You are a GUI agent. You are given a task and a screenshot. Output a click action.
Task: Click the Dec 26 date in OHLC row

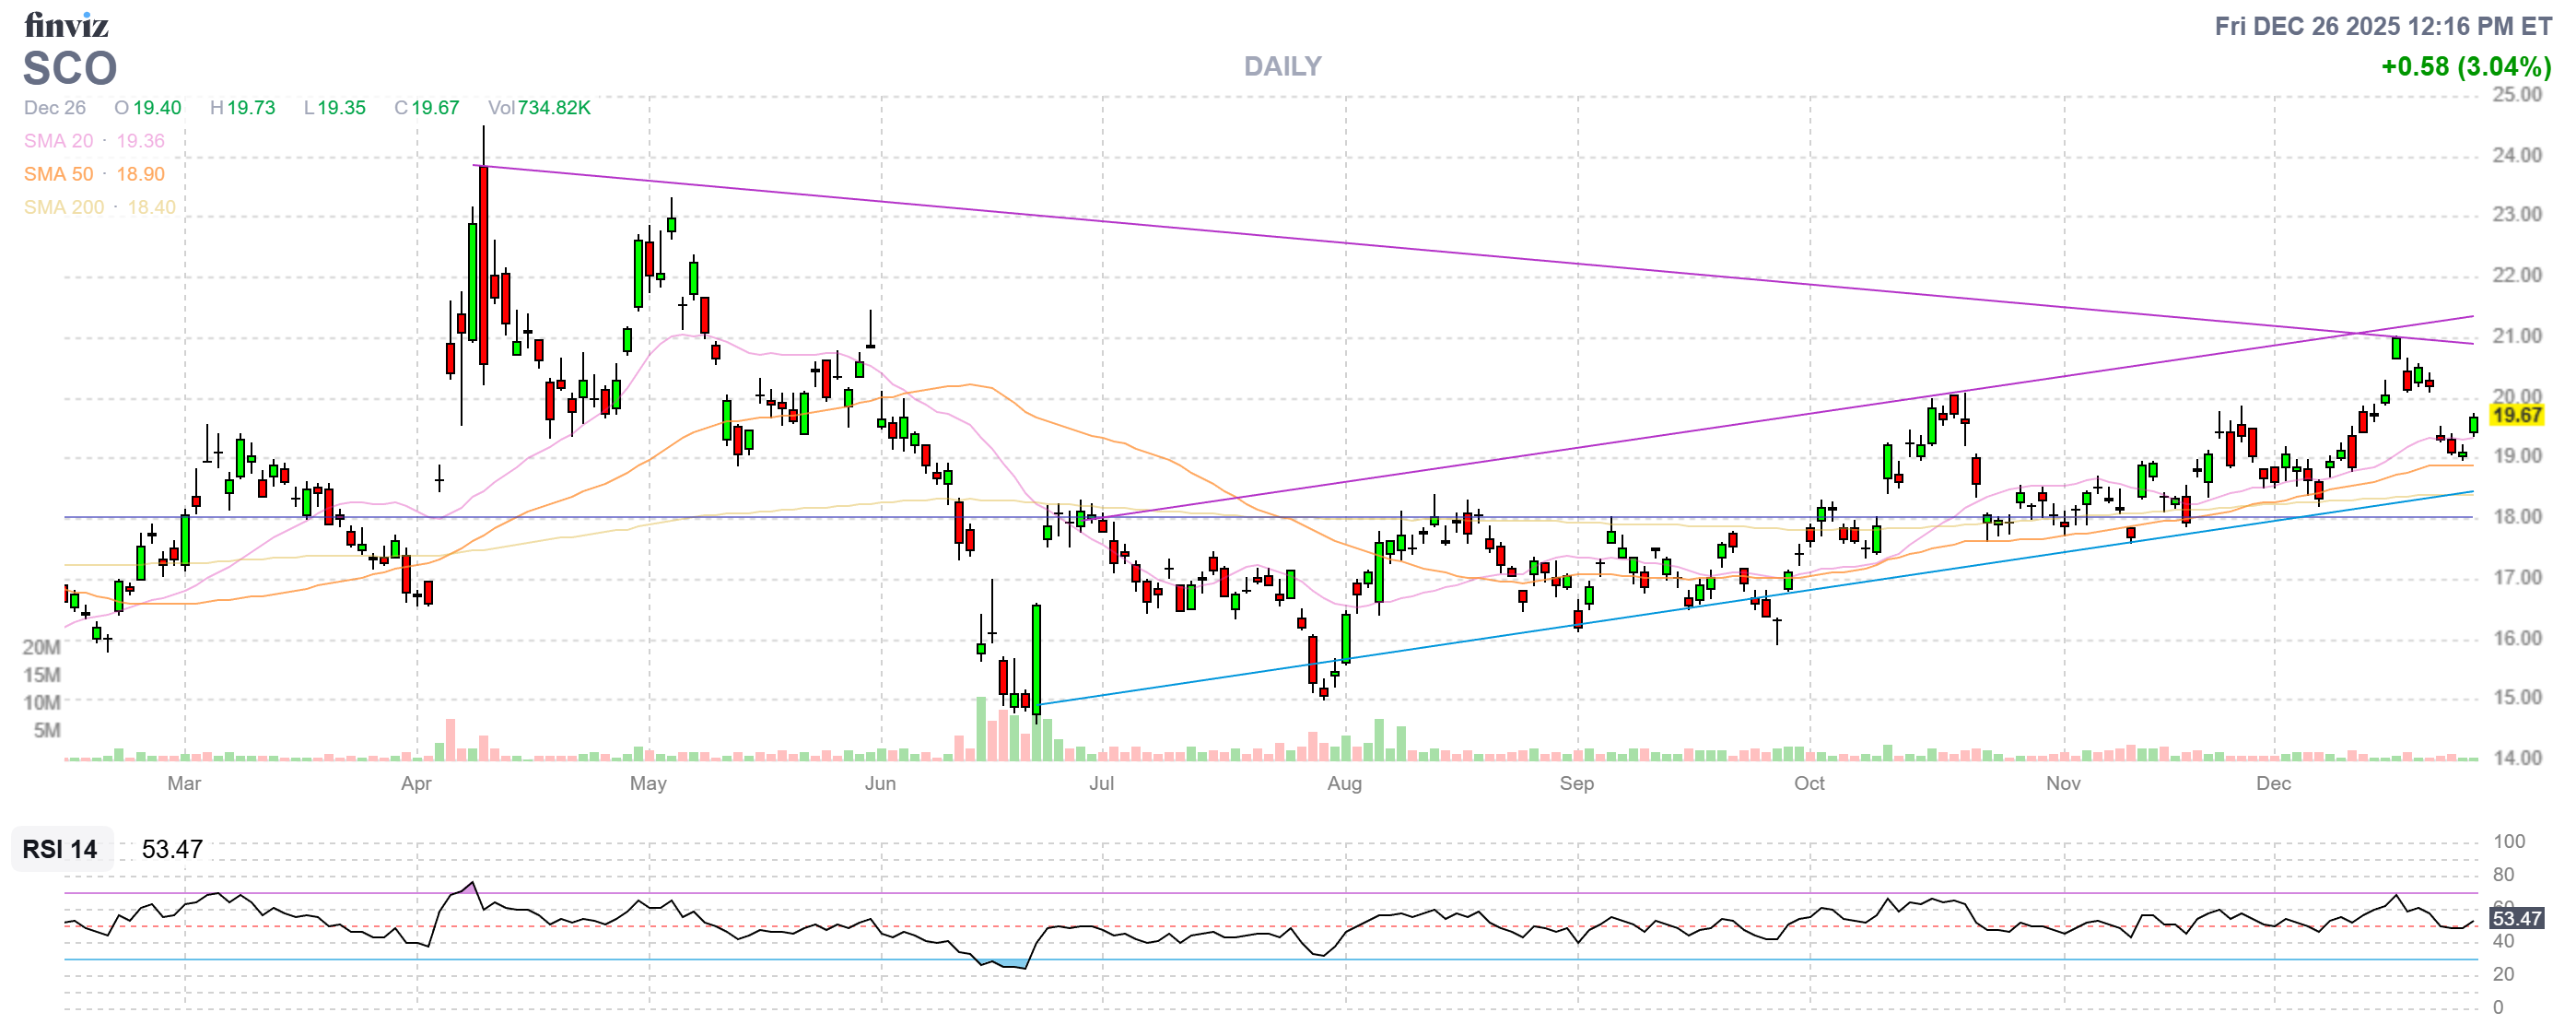(x=55, y=107)
